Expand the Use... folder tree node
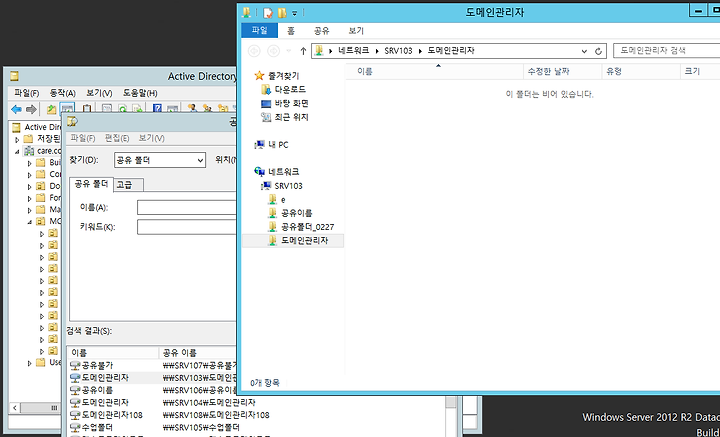The image size is (720, 437). 29,363
